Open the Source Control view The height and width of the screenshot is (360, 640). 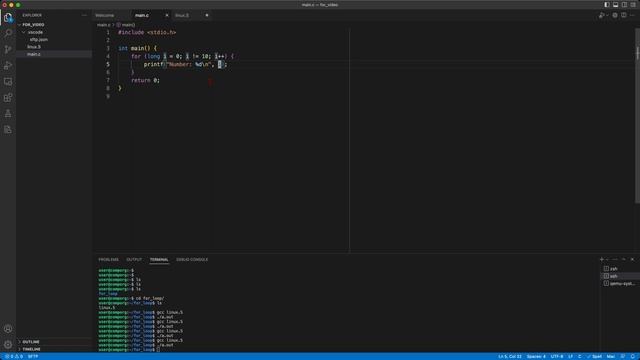(x=8, y=49)
